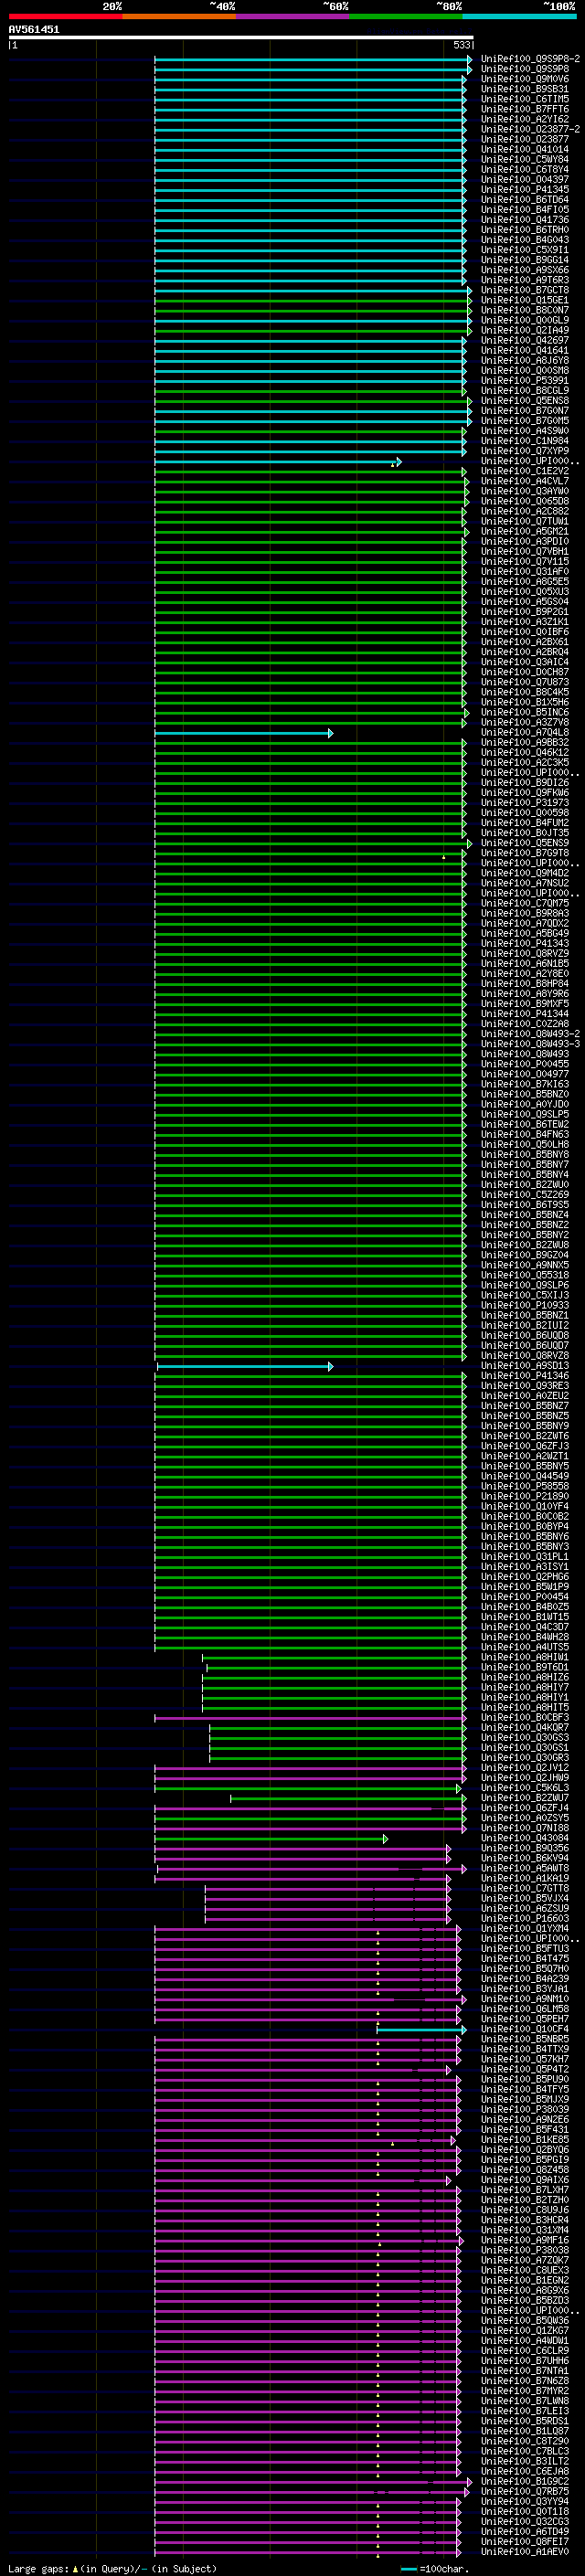The width and height of the screenshot is (585, 2576).
Task: Select the UniRef100_A9SD13 label
Action: point(525,1366)
